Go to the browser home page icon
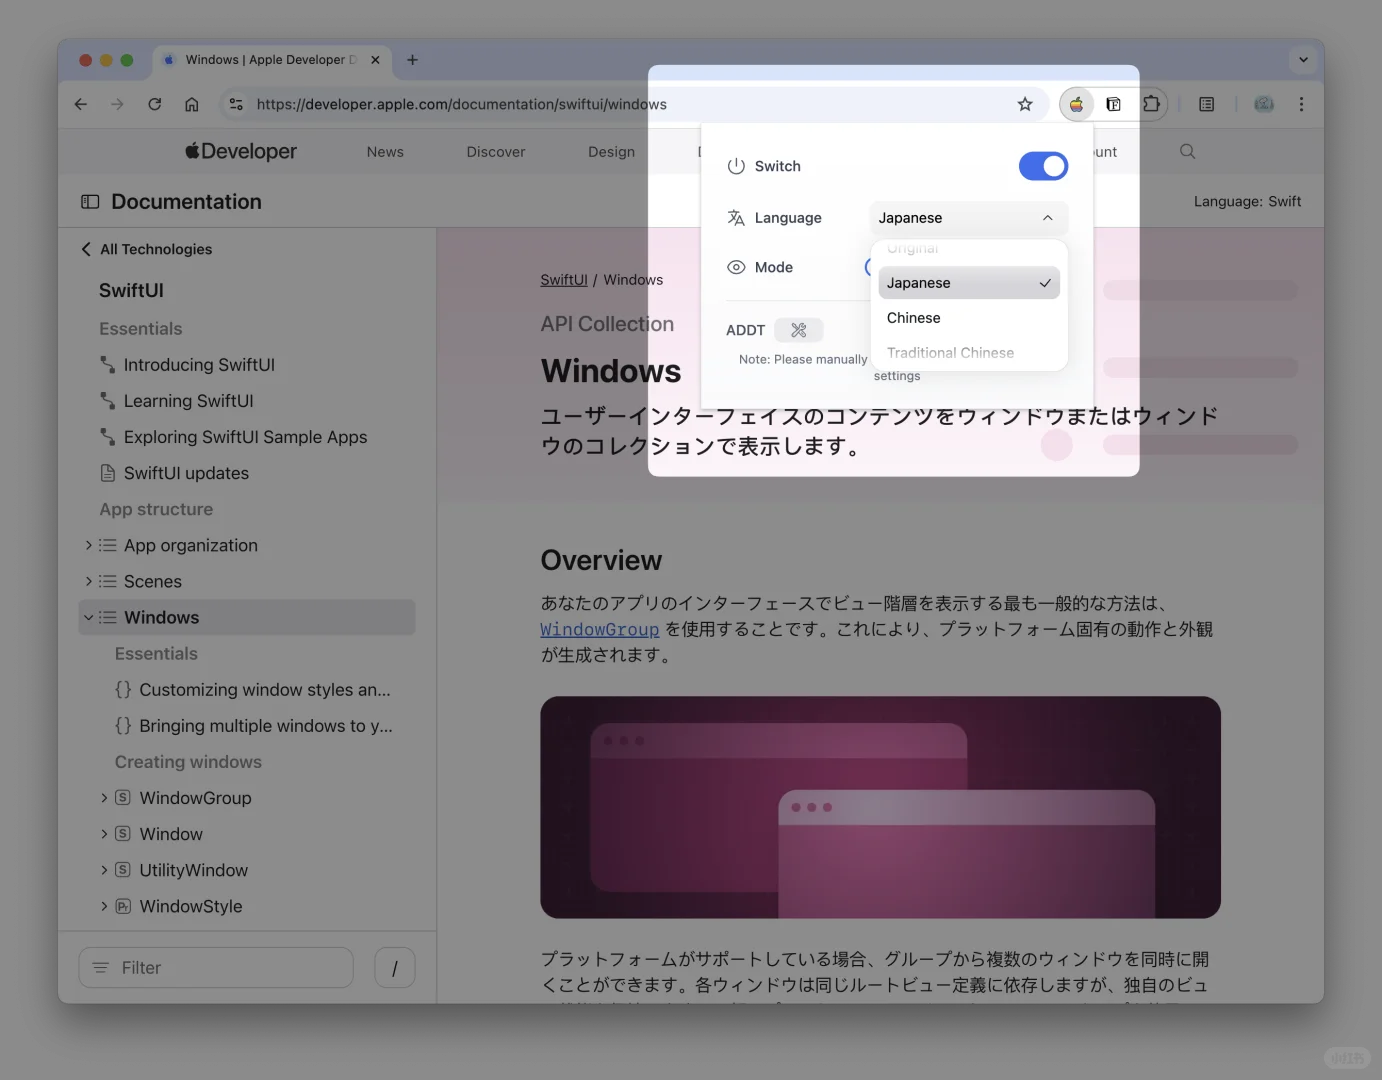The height and width of the screenshot is (1080, 1382). (x=192, y=104)
